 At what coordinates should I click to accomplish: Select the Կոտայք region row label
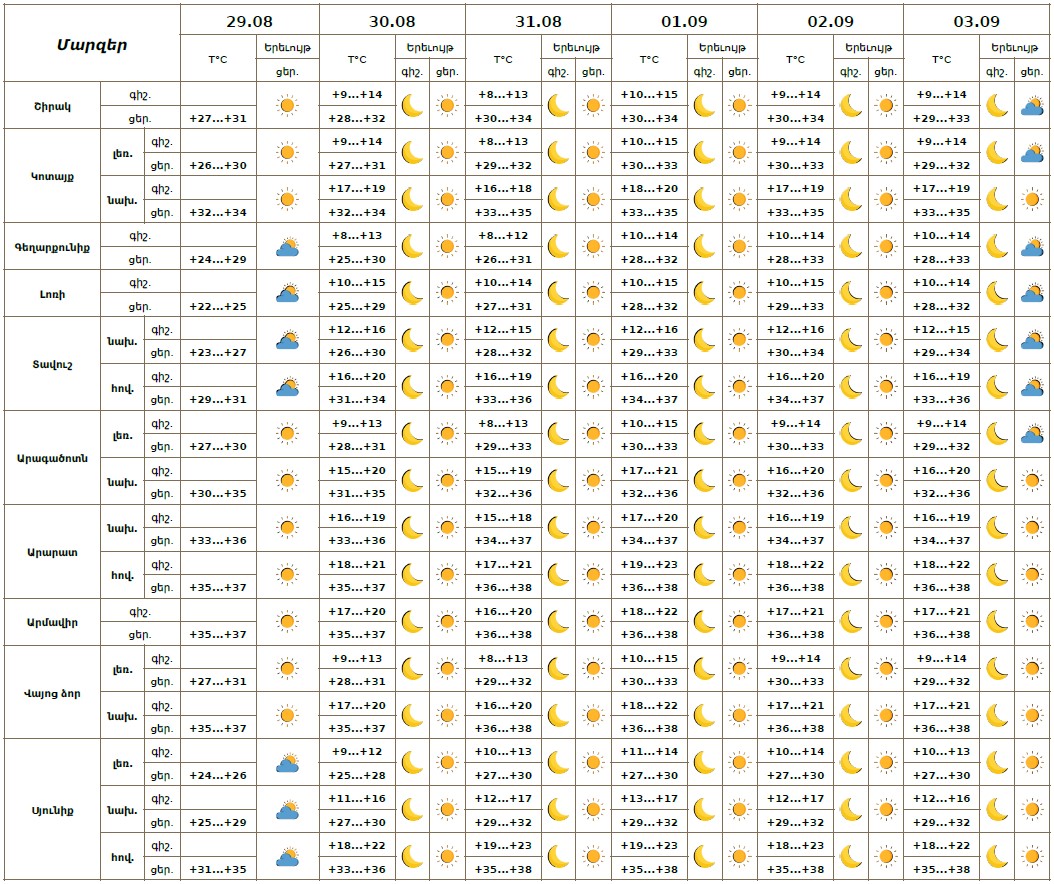pos(52,176)
